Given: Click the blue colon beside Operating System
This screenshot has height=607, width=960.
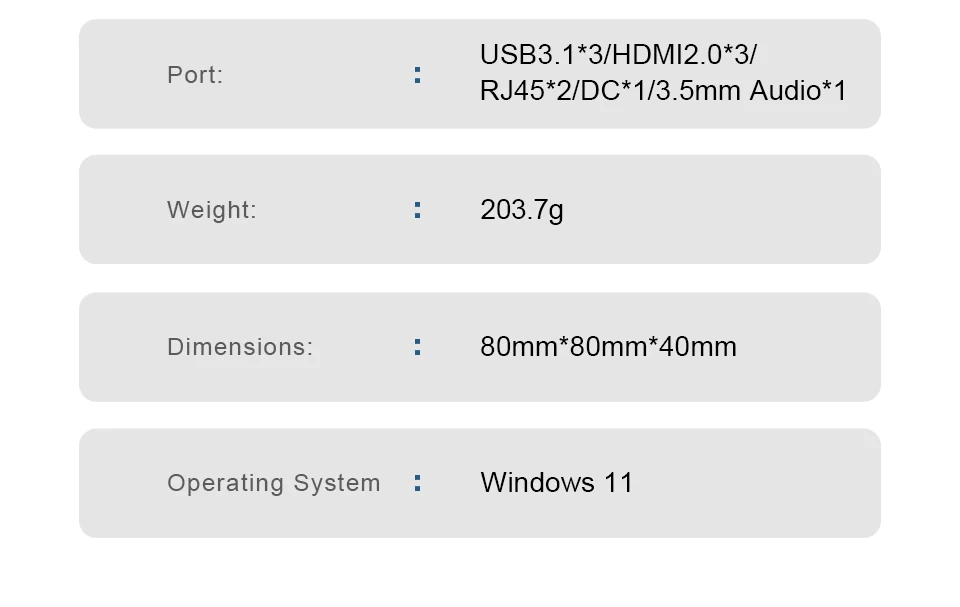Looking at the screenshot, I should point(418,483).
